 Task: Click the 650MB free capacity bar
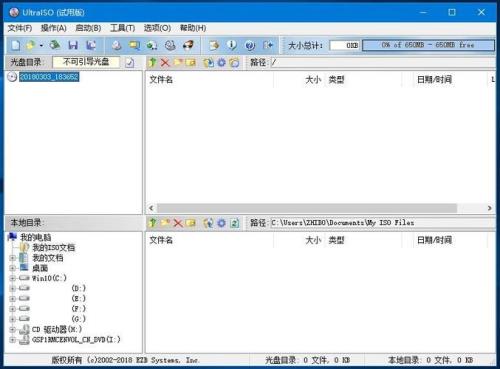click(428, 45)
